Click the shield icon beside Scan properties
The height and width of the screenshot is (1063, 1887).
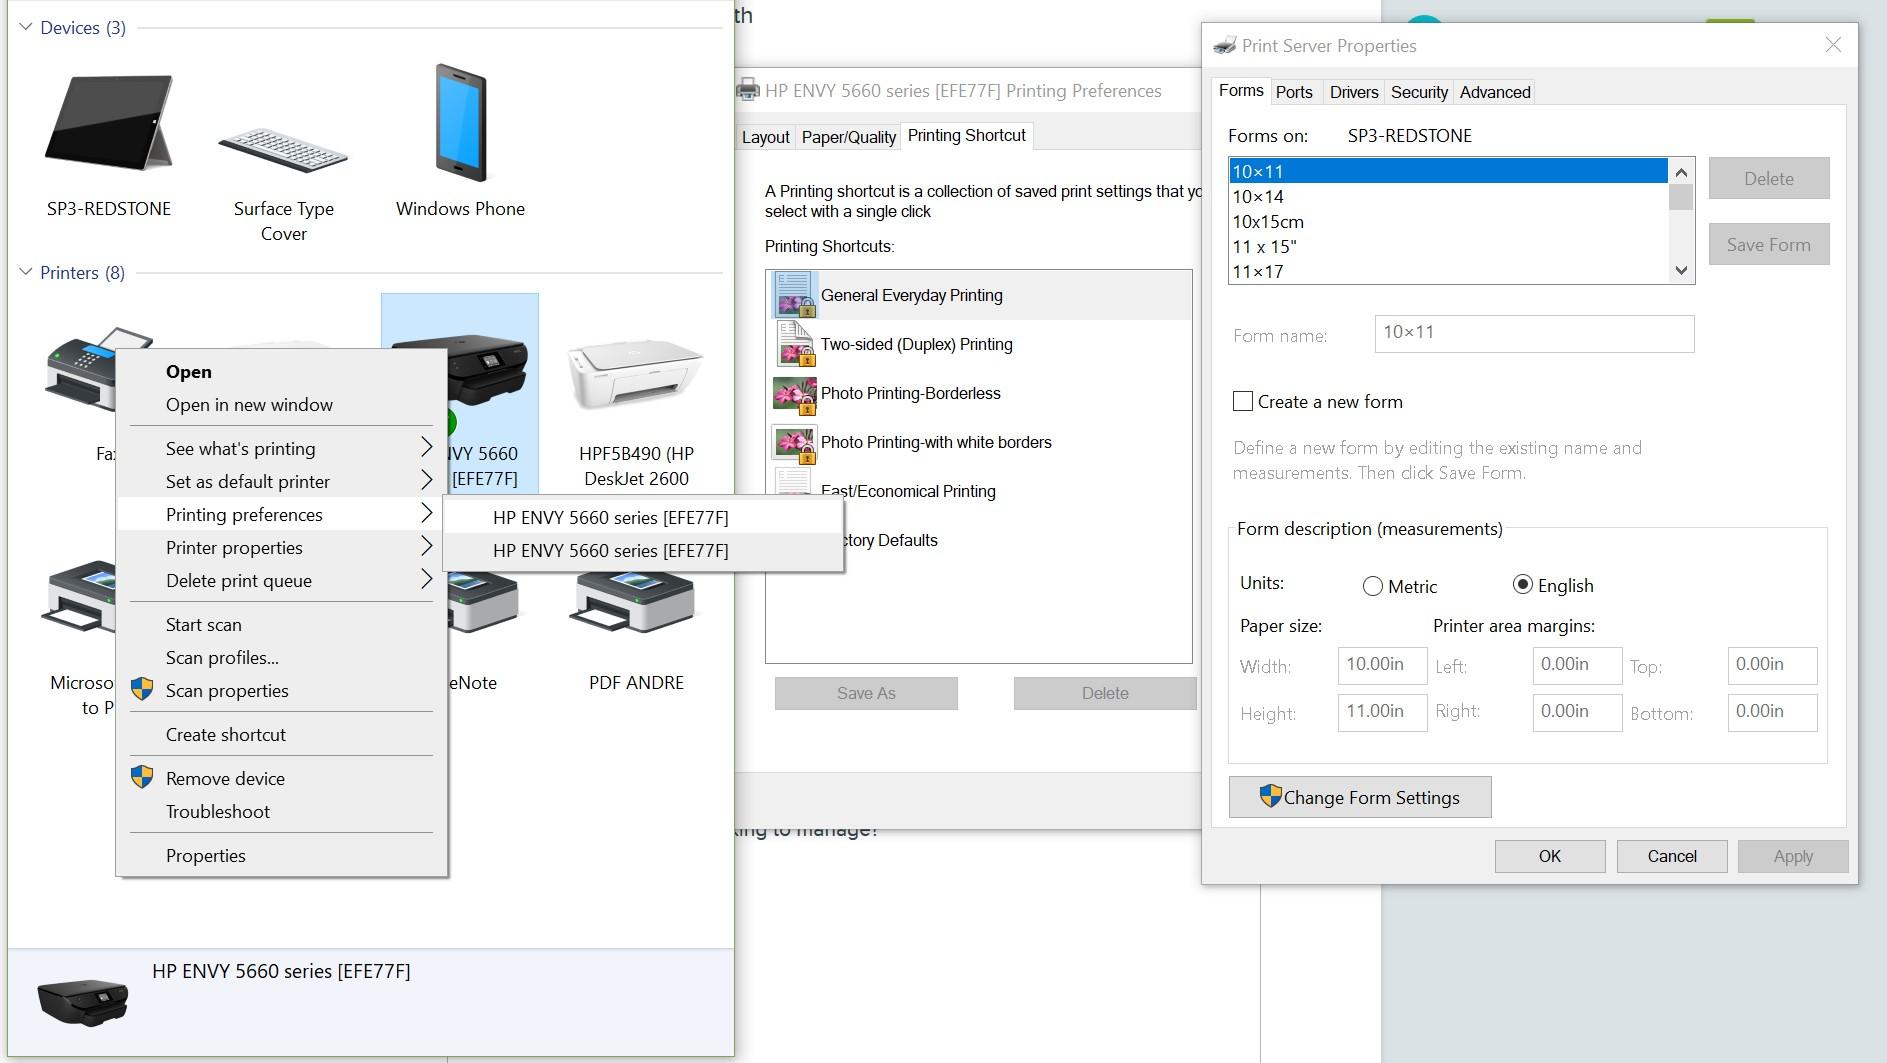142,689
